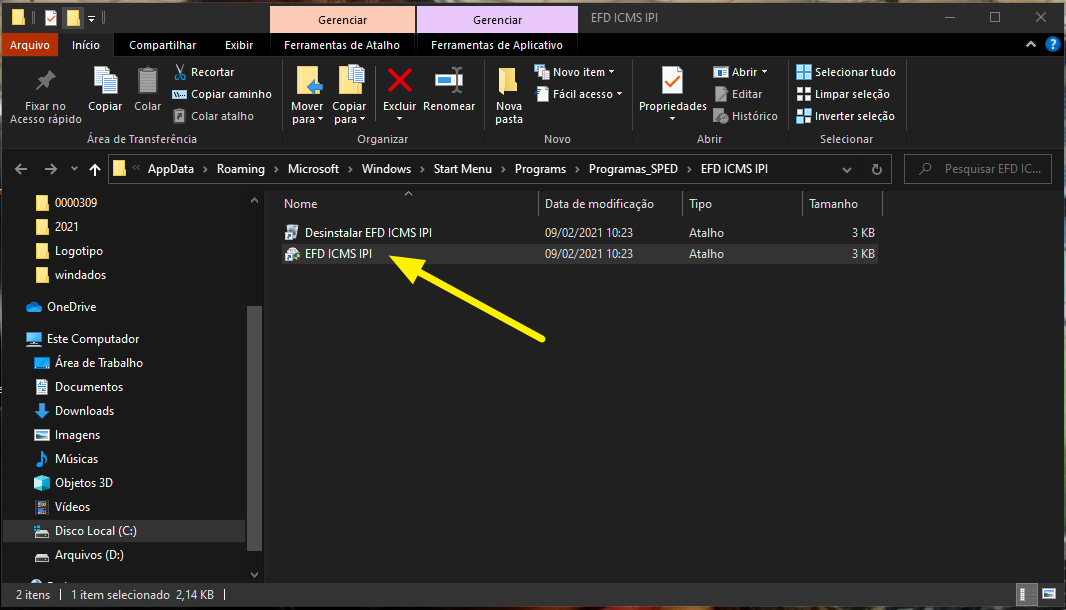Select Ferramentas de Atalho tab
Viewport: 1066px width, 610px height.
[x=342, y=45]
